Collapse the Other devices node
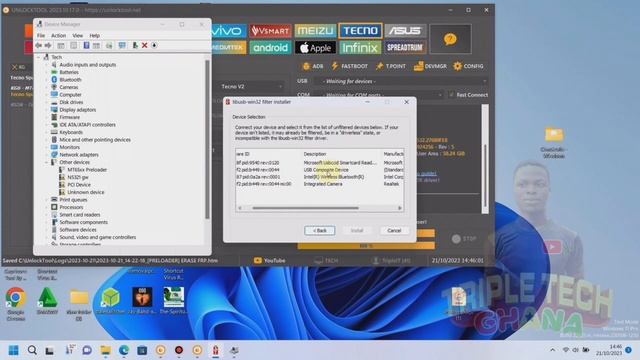 [47, 162]
